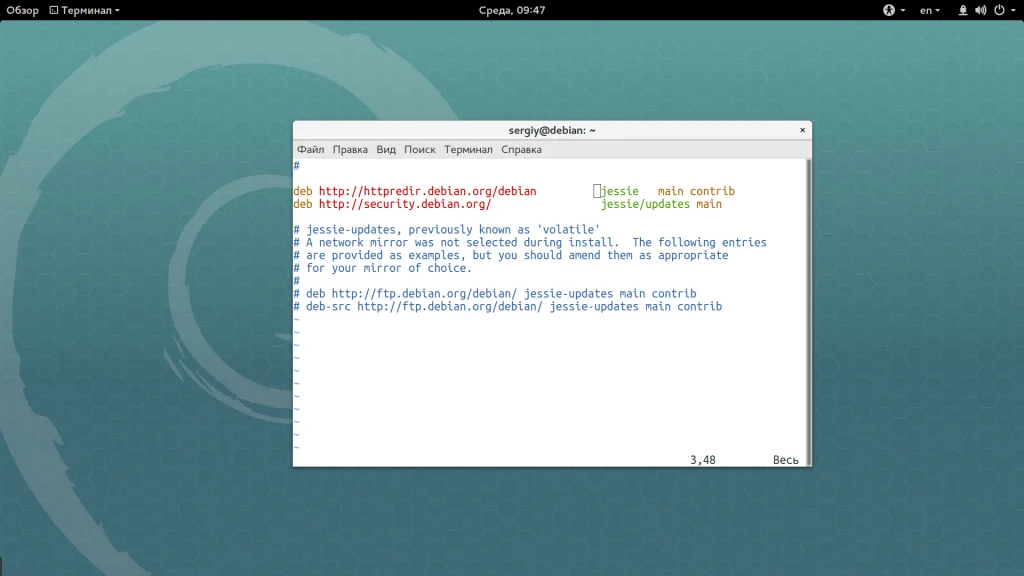This screenshot has height=576, width=1024.
Task: Expand the 'en' keyboard layout dropdown
Action: (x=930, y=10)
